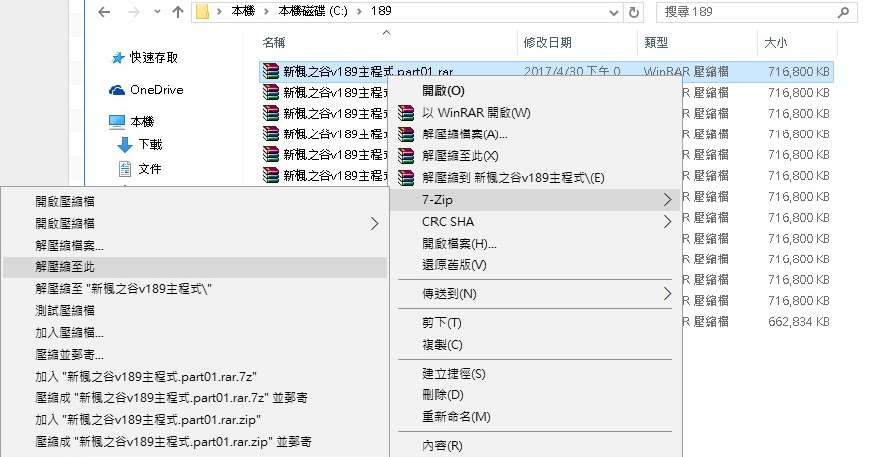Expand second 開啟壓縮檔 submenu arrow
This screenshot has height=457, width=870.
[x=375, y=224]
